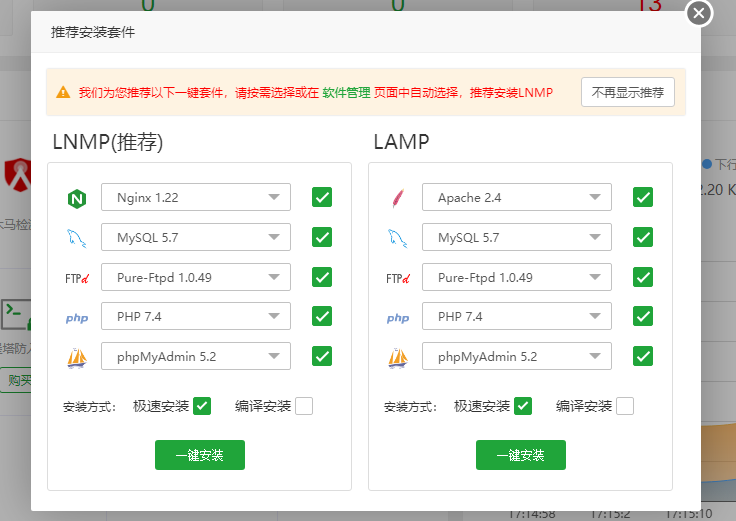Uncheck PHP 7.4 in LAMP
The height and width of the screenshot is (521, 736).
point(643,316)
